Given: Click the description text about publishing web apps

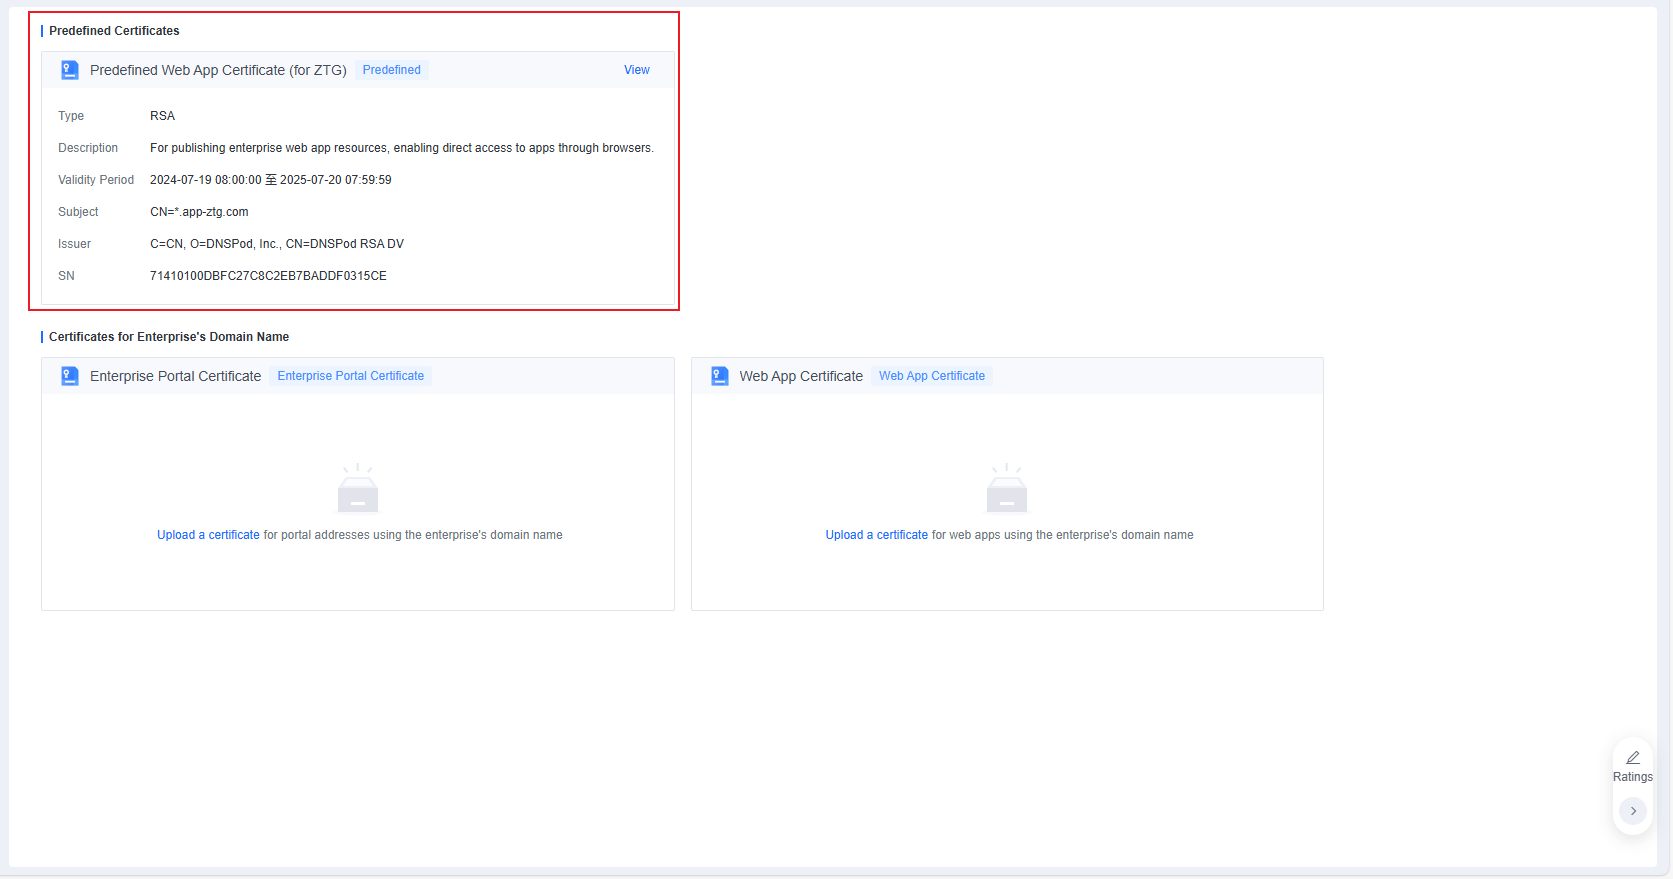Looking at the screenshot, I should pos(402,148).
